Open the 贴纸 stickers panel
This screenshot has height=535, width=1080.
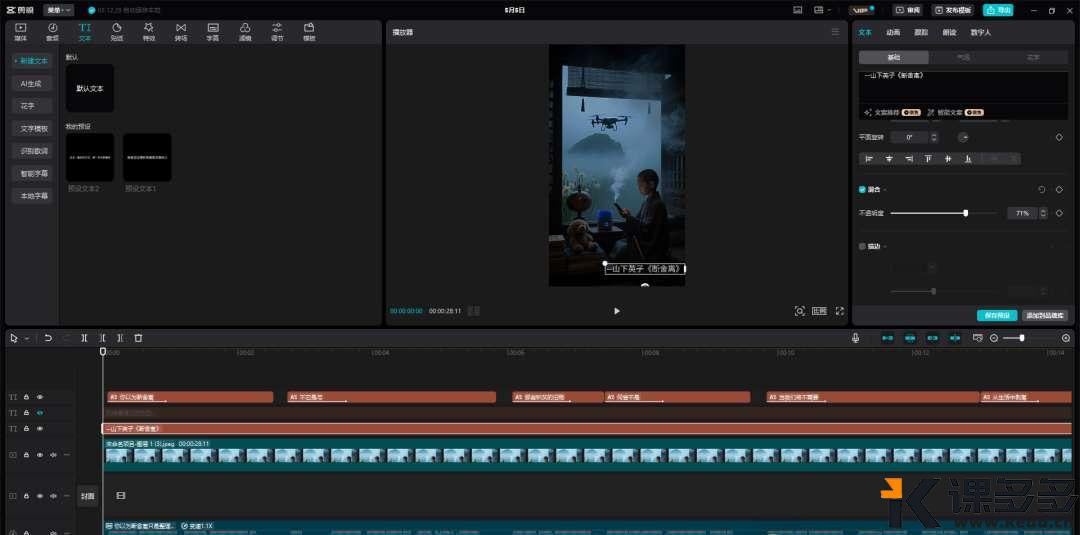117,32
